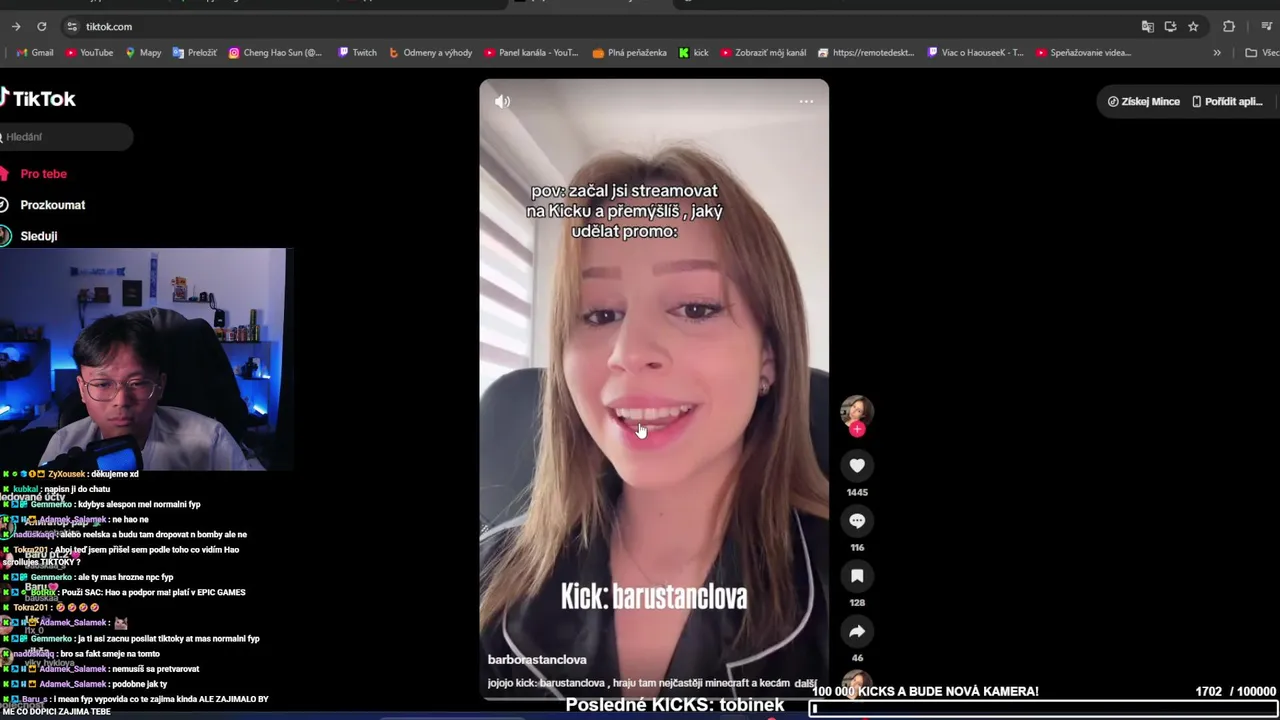The image size is (1280, 720).
Task: Like the video with the heart icon
Action: [x=857, y=465]
